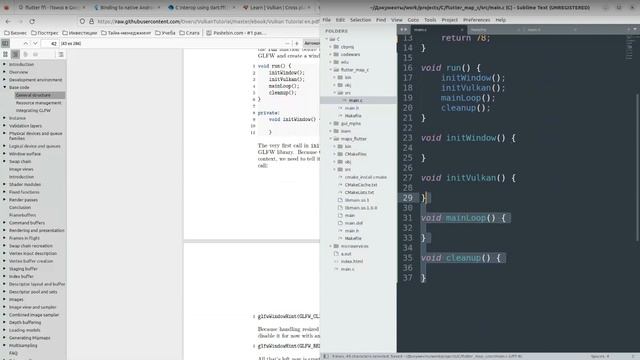The height and width of the screenshot is (360, 640).
Task: Expand the codewars folder in sidebar
Action: click(331, 54)
